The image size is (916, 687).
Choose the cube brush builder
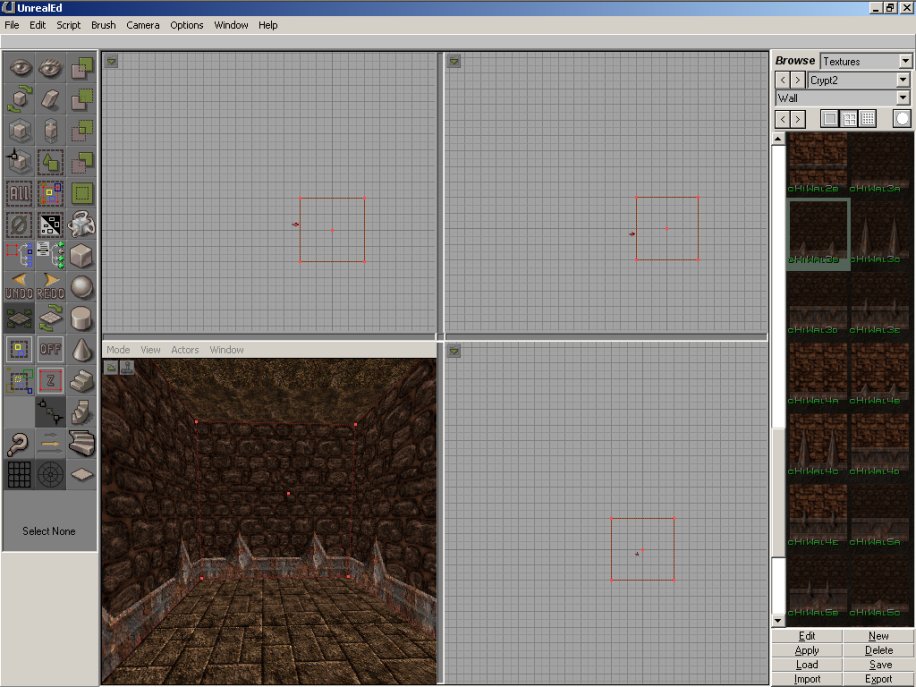click(81, 256)
